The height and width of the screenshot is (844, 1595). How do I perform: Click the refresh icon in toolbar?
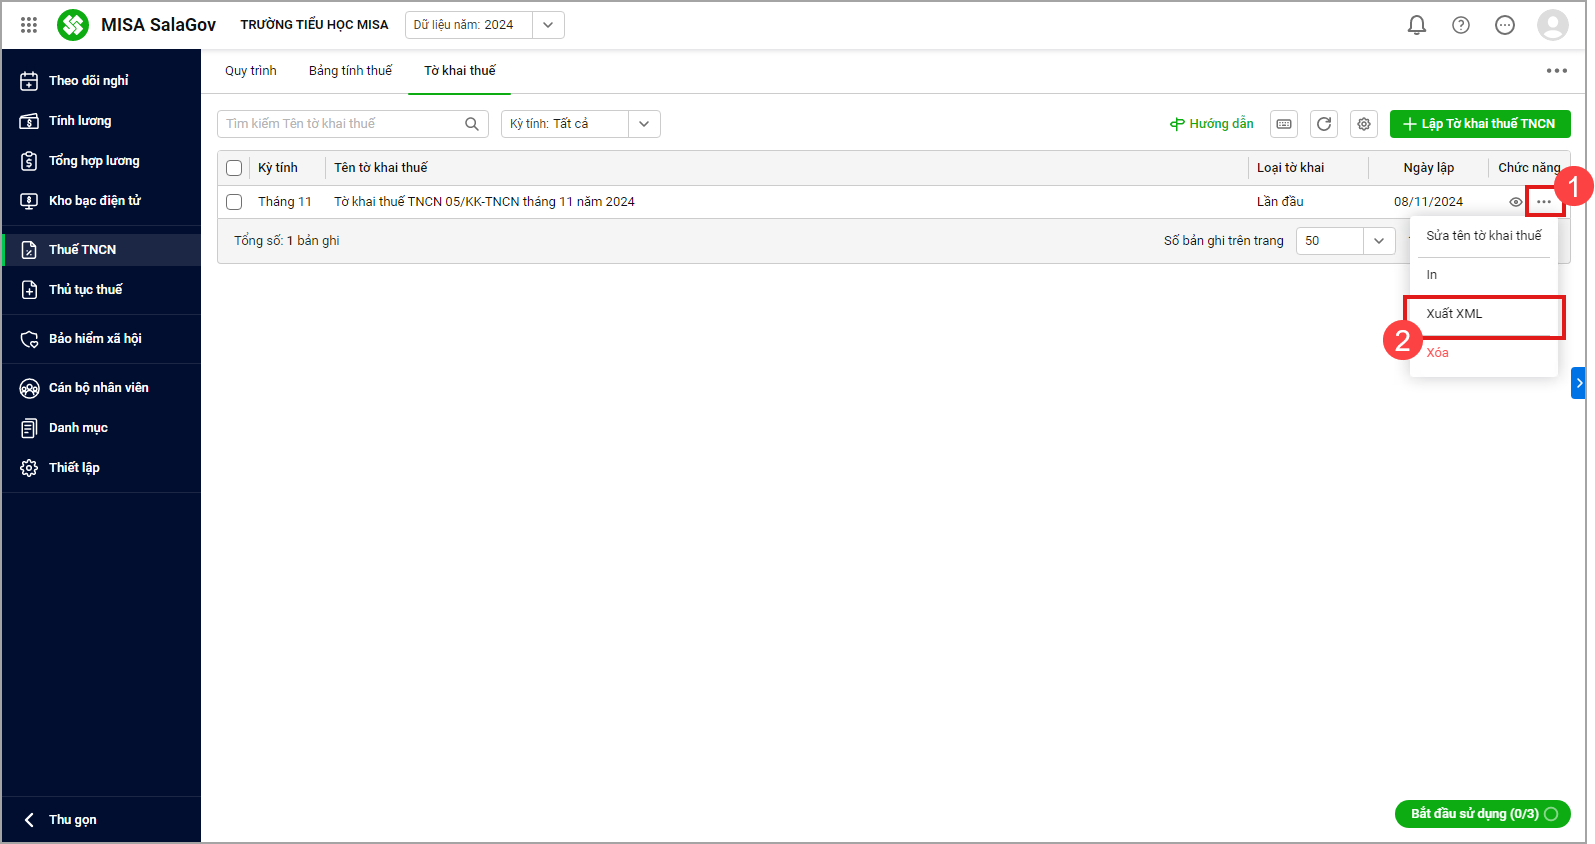(1324, 124)
